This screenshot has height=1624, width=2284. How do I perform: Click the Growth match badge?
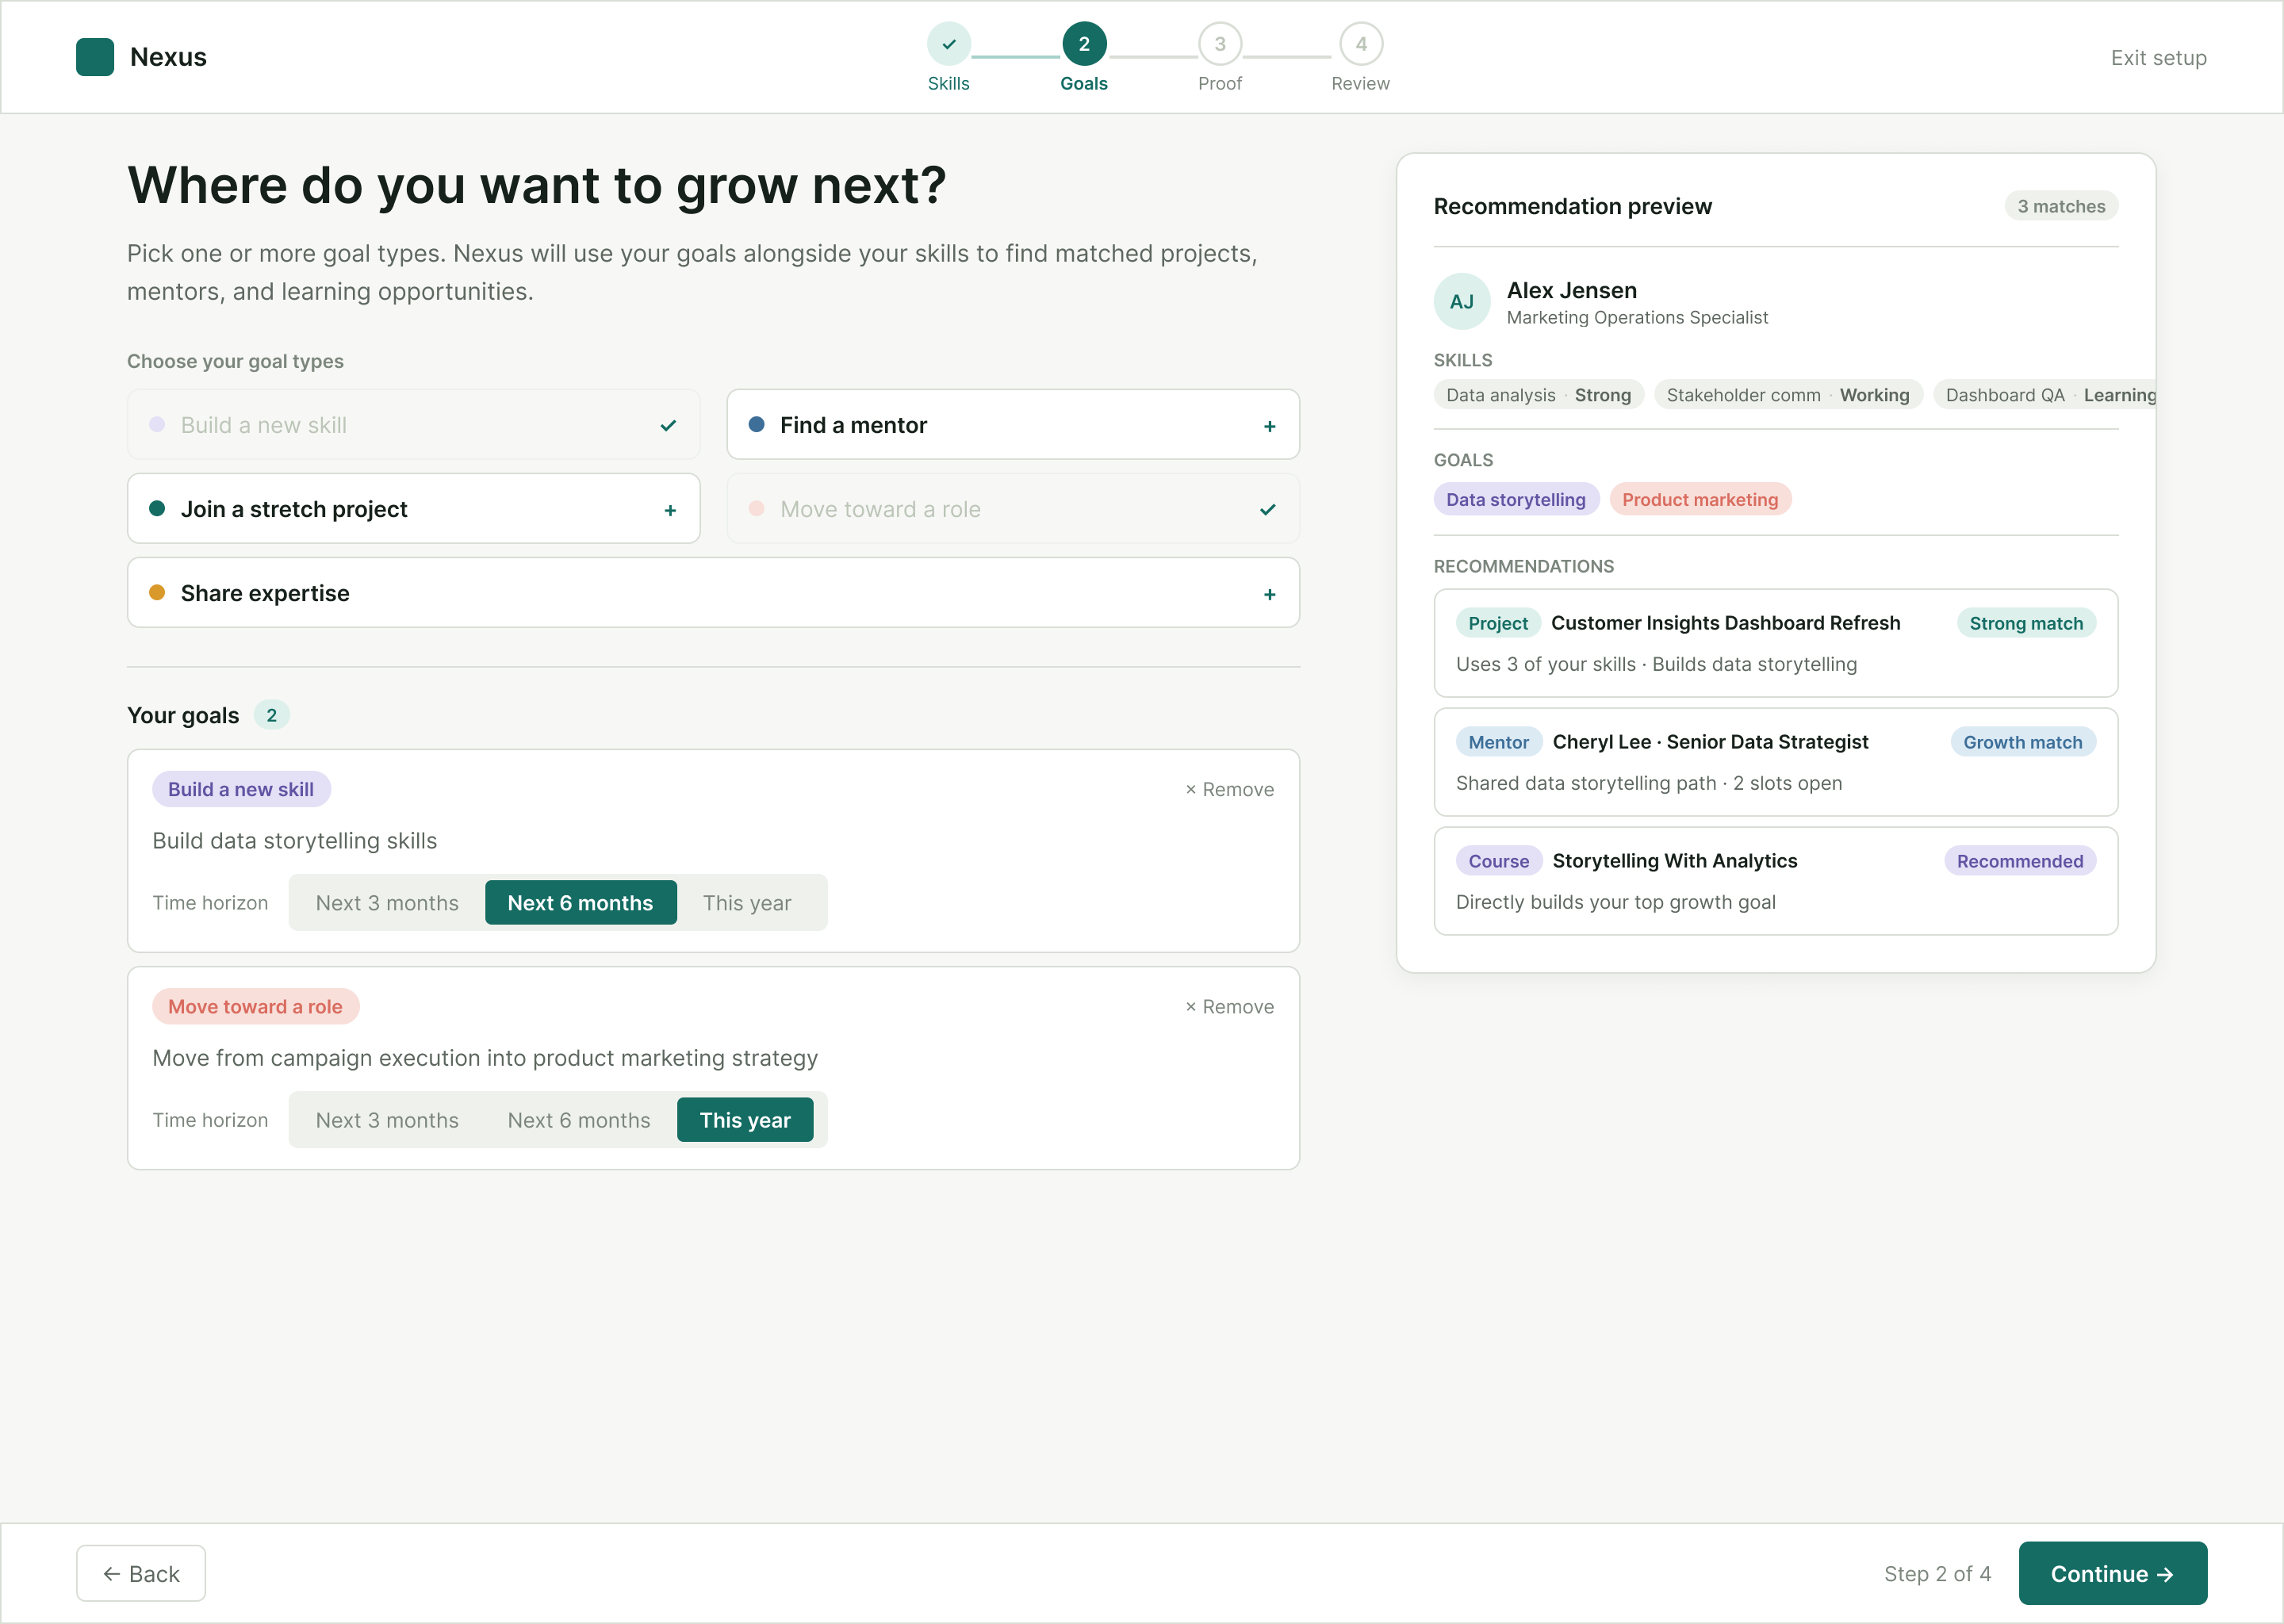[2022, 742]
